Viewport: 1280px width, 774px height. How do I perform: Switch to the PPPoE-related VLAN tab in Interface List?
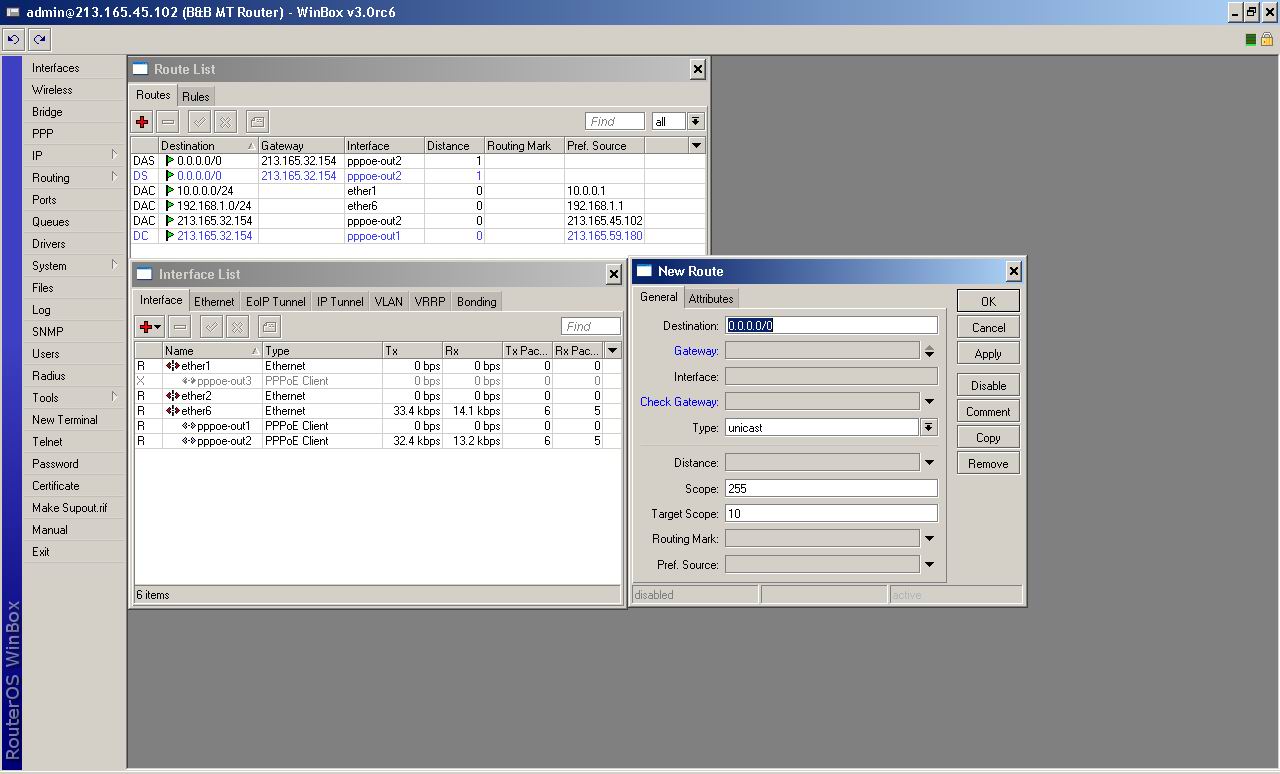[x=388, y=301]
